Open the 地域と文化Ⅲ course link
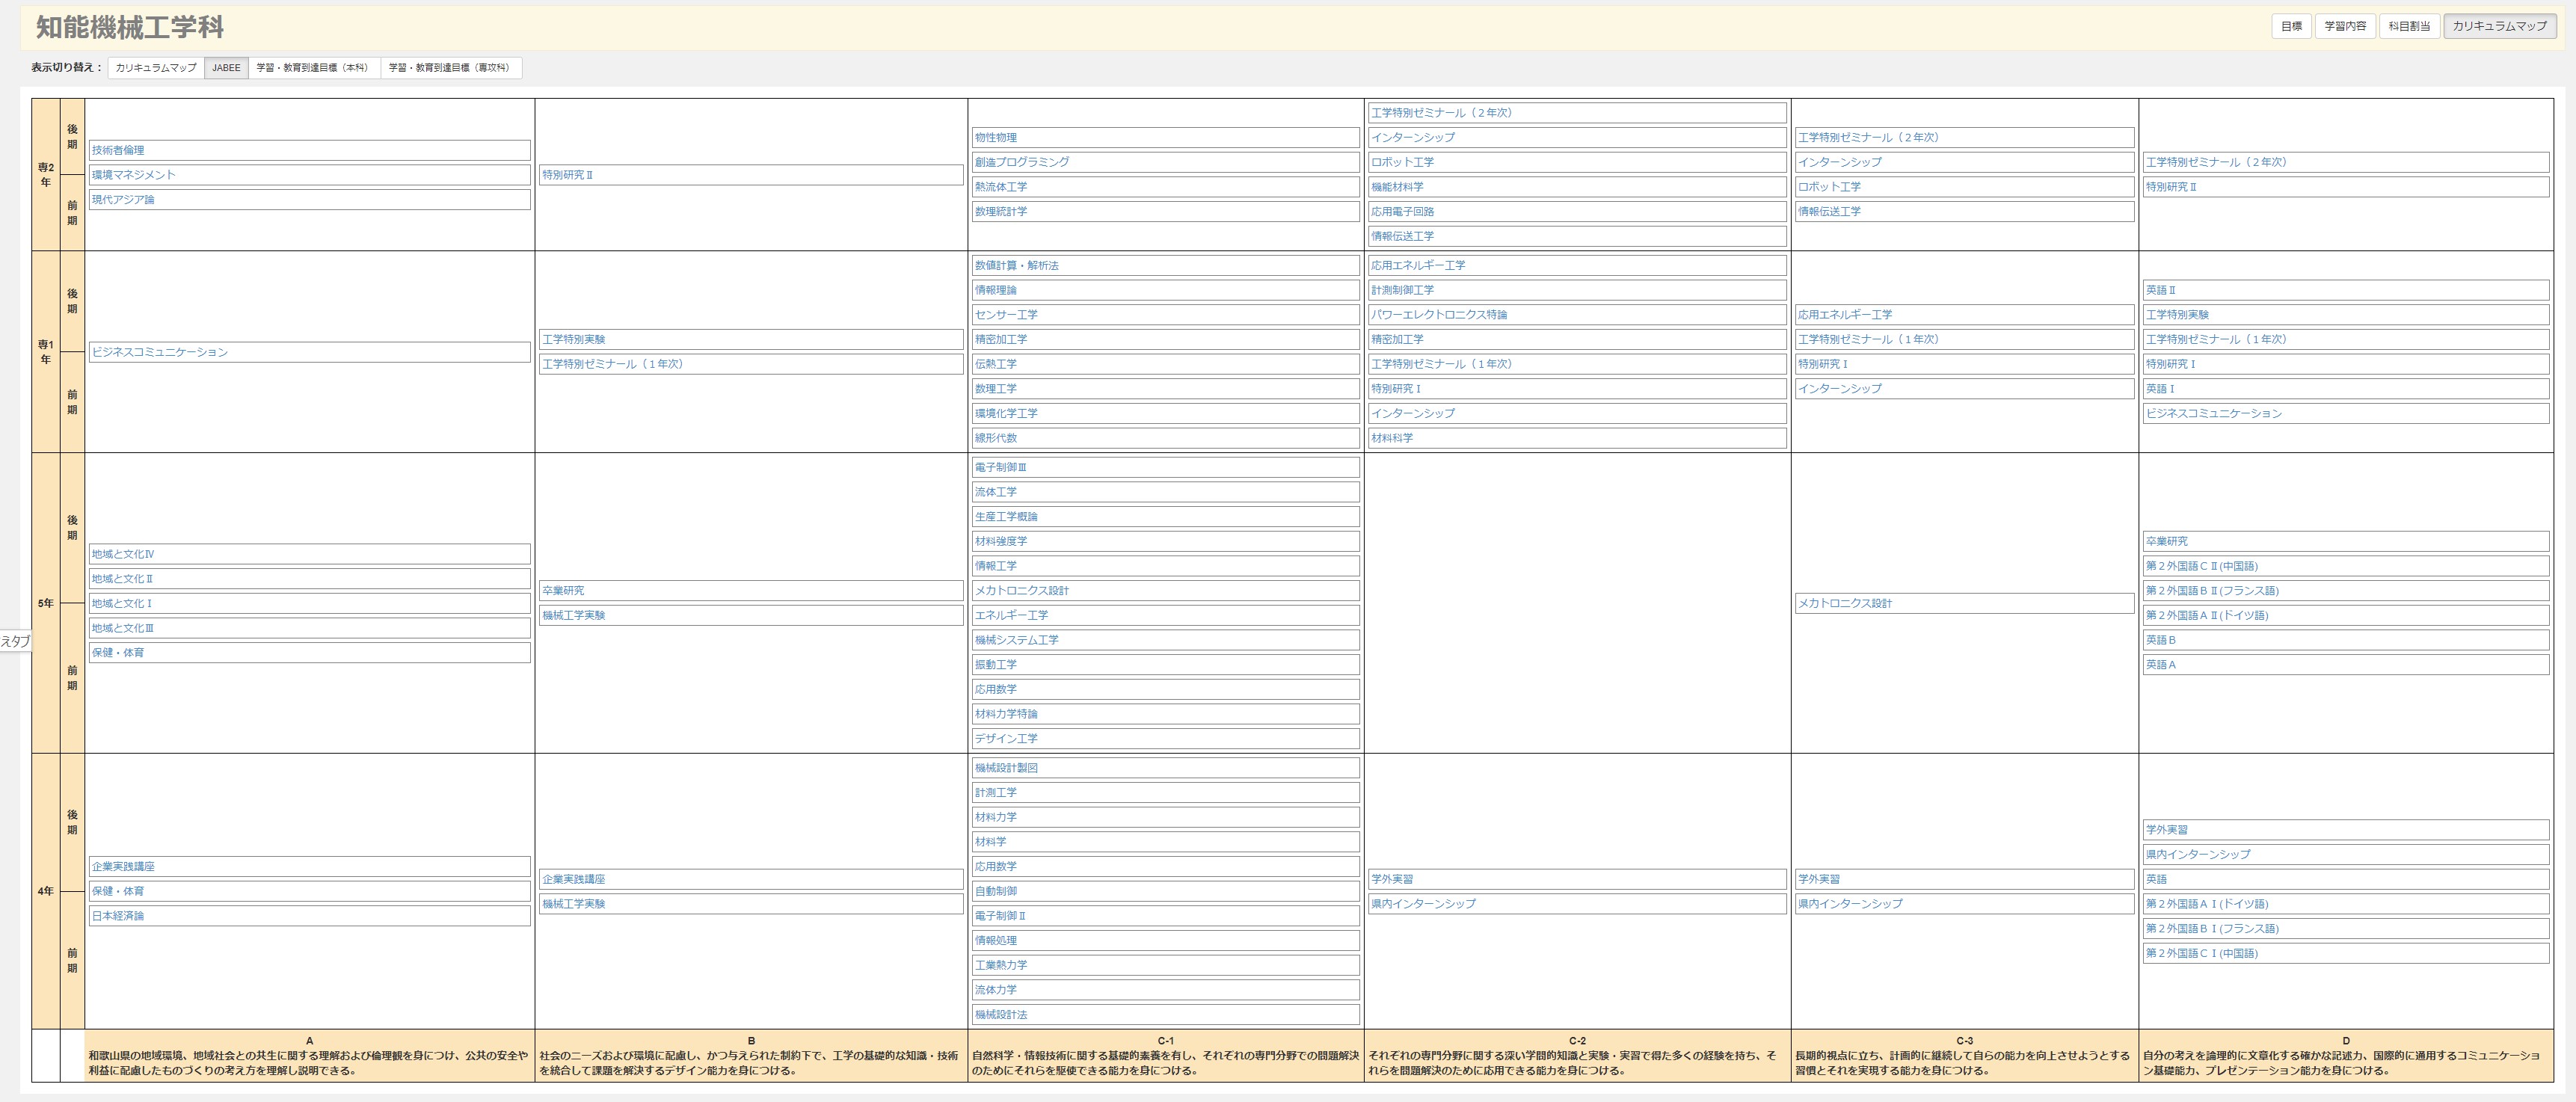The height and width of the screenshot is (1102, 2576). pyautogui.click(x=123, y=628)
